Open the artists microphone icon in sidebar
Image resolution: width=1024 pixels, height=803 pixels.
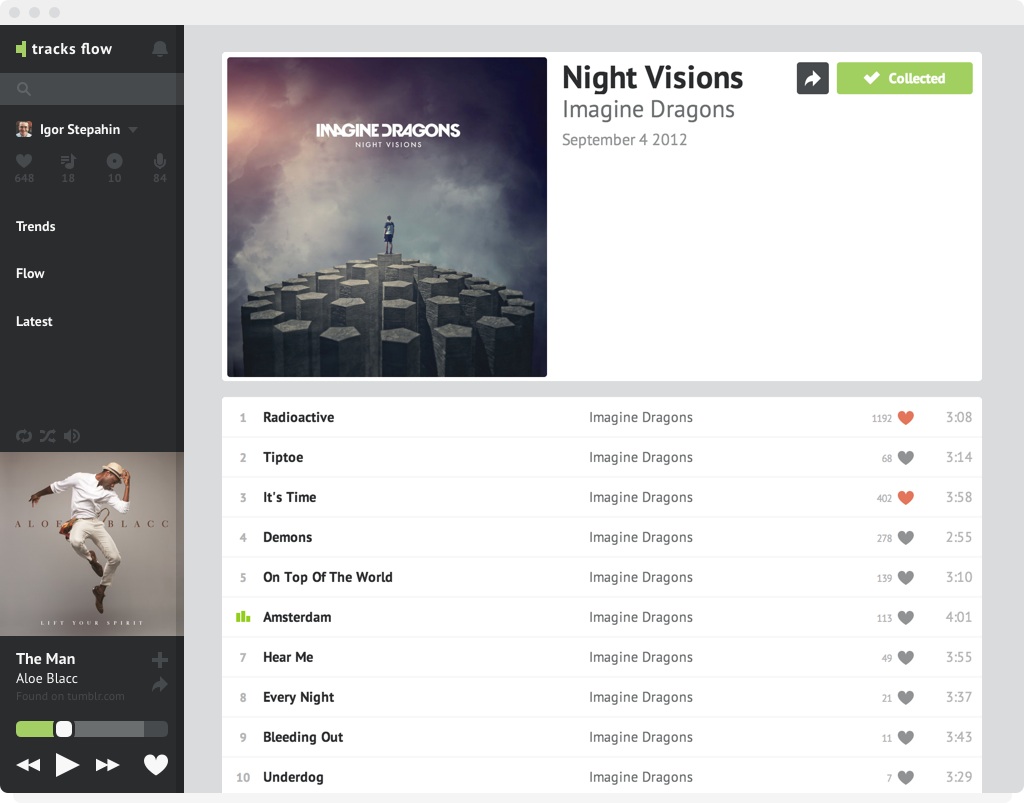(159, 161)
